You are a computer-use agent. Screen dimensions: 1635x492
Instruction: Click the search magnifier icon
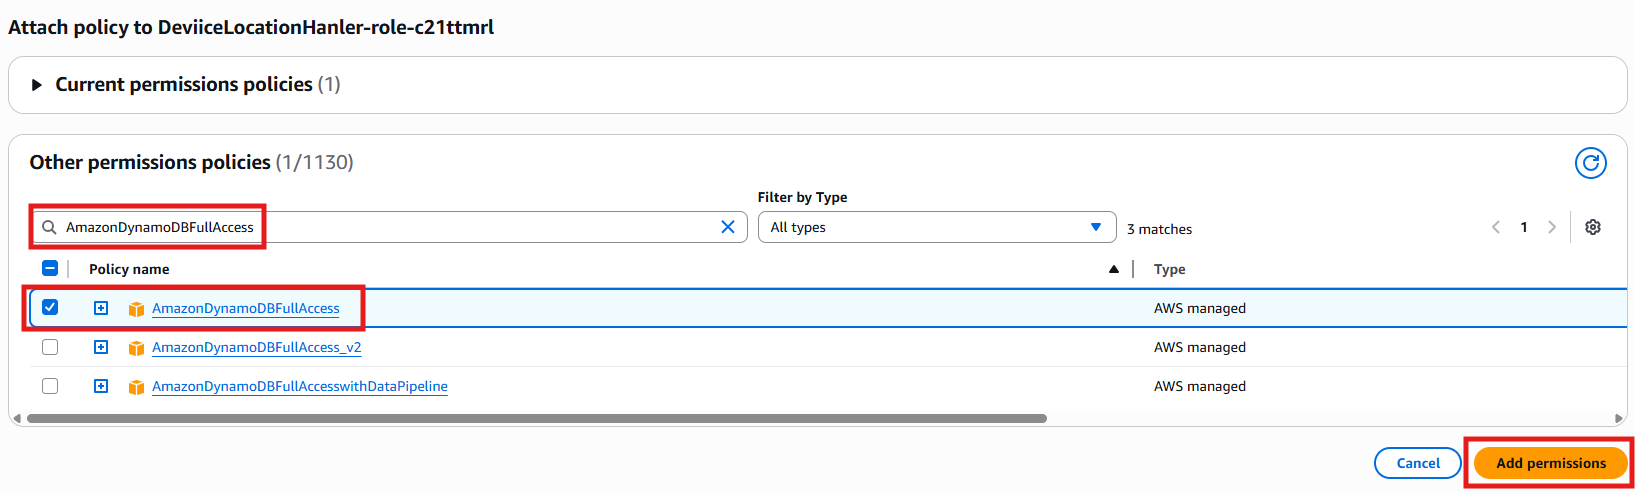click(x=49, y=227)
